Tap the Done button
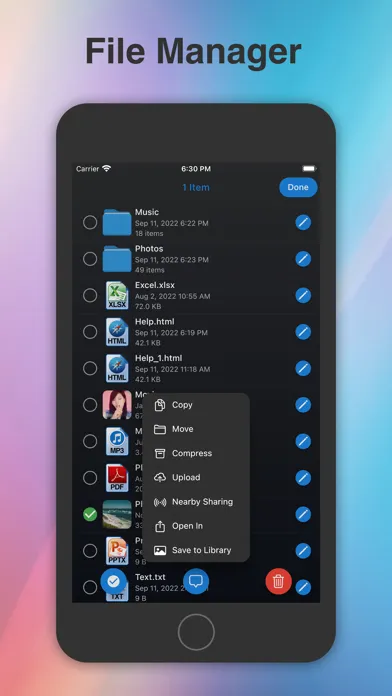 point(298,187)
